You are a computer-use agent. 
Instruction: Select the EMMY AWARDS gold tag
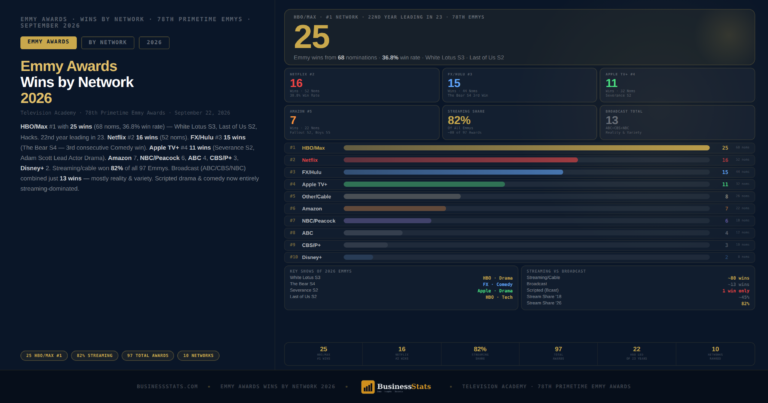48,43
